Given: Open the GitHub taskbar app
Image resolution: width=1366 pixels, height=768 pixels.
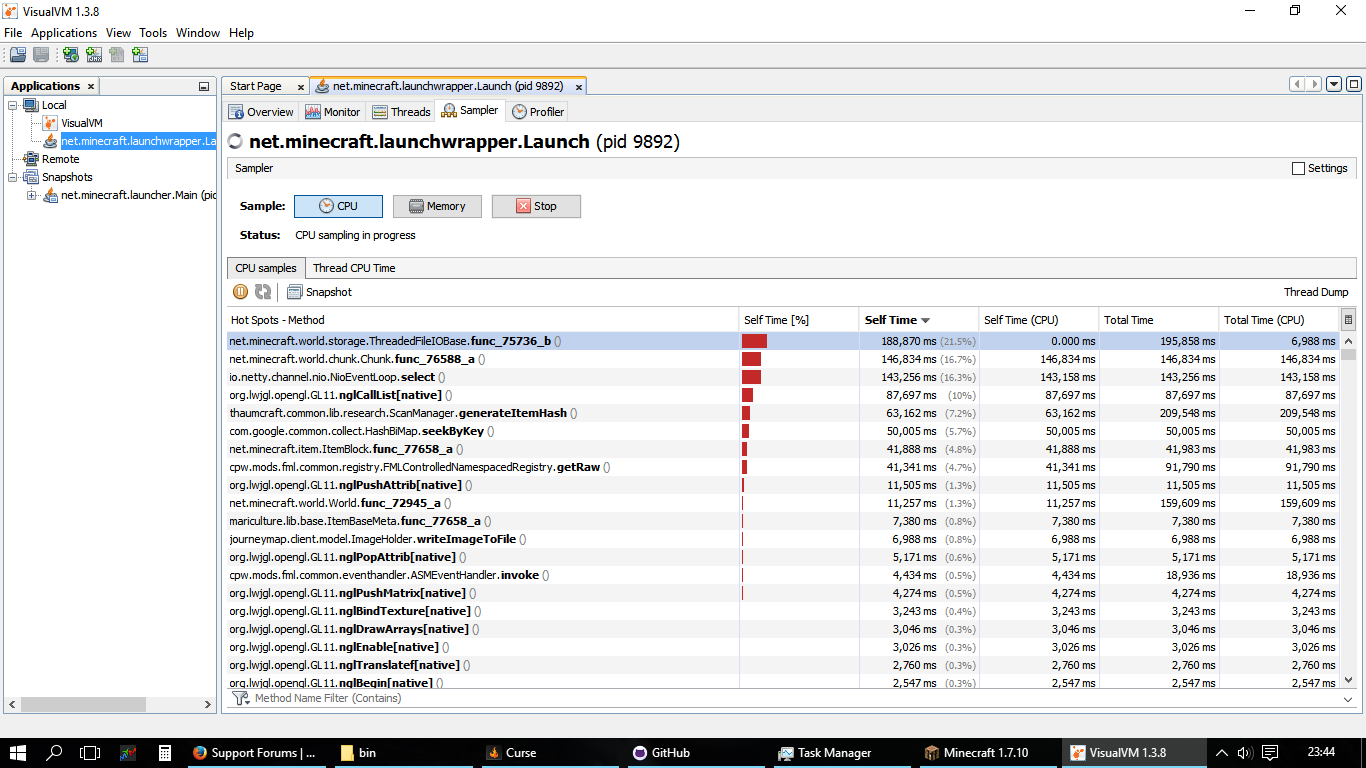Looking at the screenshot, I should click(695, 753).
